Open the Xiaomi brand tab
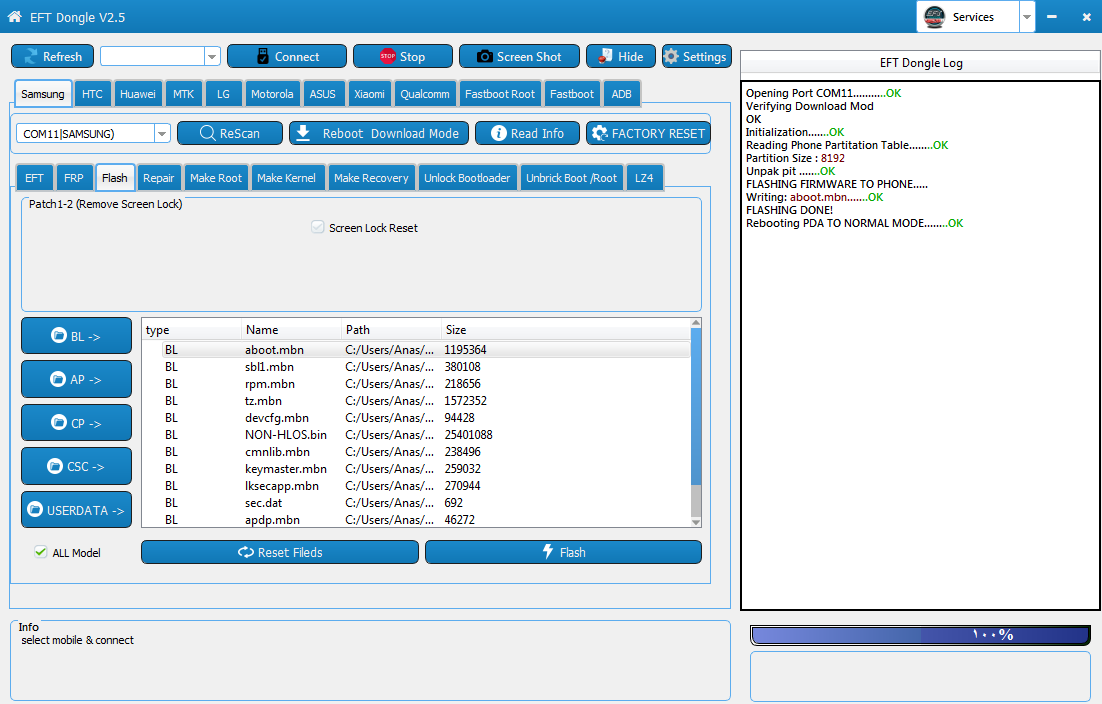The width and height of the screenshot is (1102, 704). [369, 94]
